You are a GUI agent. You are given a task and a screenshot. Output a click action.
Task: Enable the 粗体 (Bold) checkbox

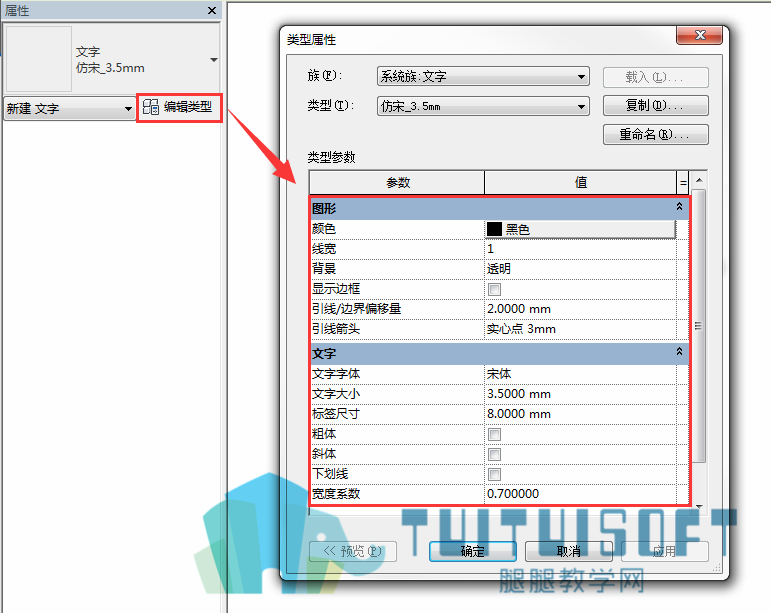click(x=494, y=435)
